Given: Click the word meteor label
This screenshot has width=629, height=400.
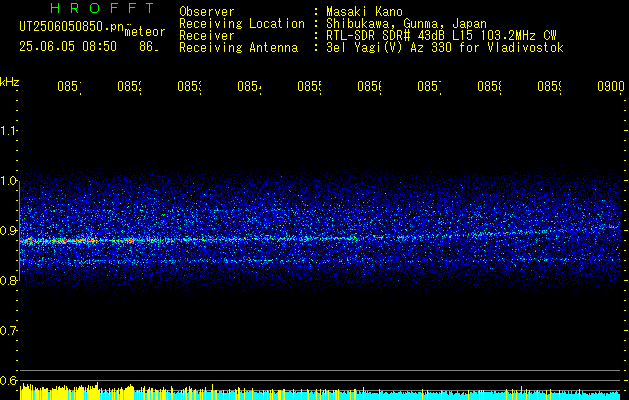Looking at the screenshot, I should pyautogui.click(x=145, y=32).
